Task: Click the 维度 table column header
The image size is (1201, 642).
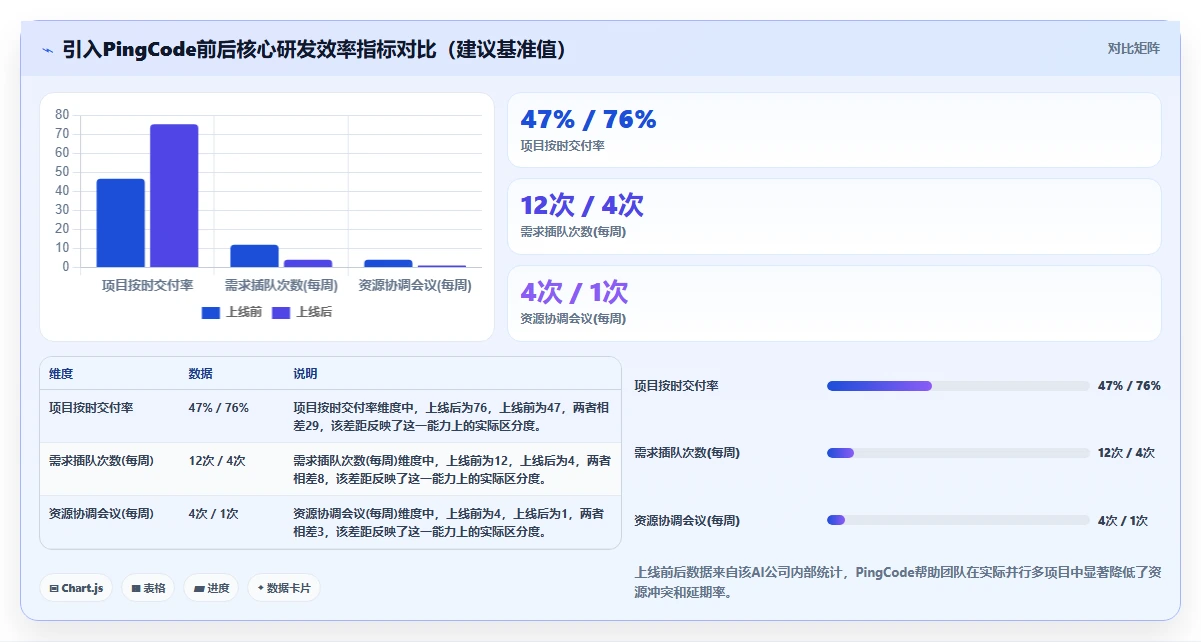Action: pos(61,374)
